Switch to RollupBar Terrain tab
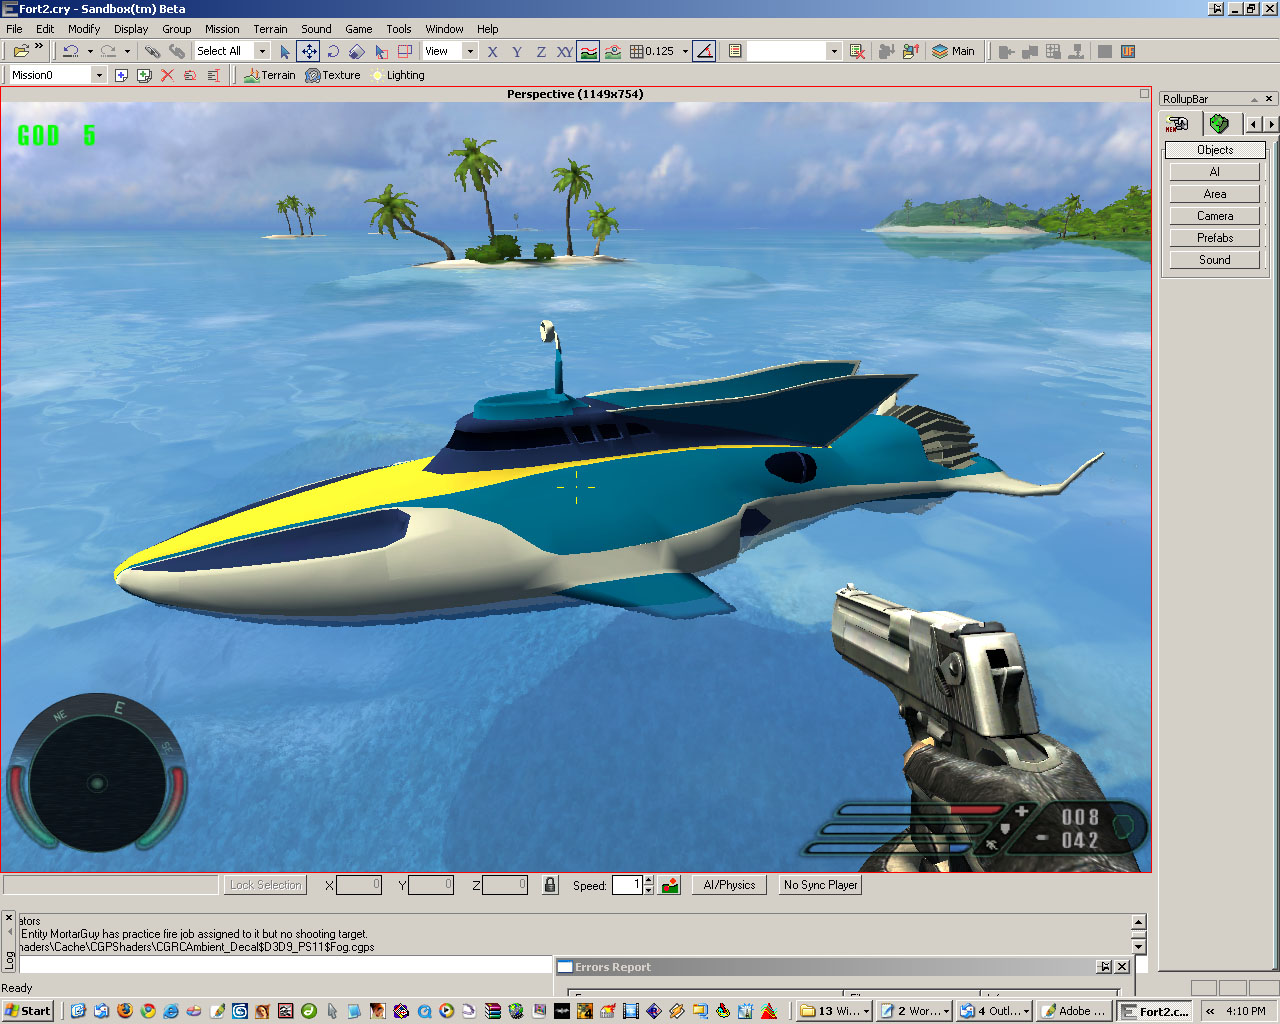Screen dimensions: 1280x1024 click(x=1219, y=124)
